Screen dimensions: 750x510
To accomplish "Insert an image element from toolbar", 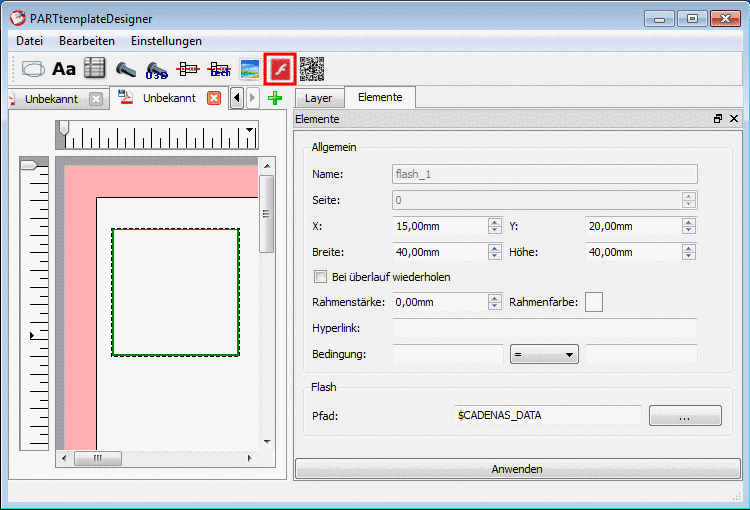I will coord(250,69).
